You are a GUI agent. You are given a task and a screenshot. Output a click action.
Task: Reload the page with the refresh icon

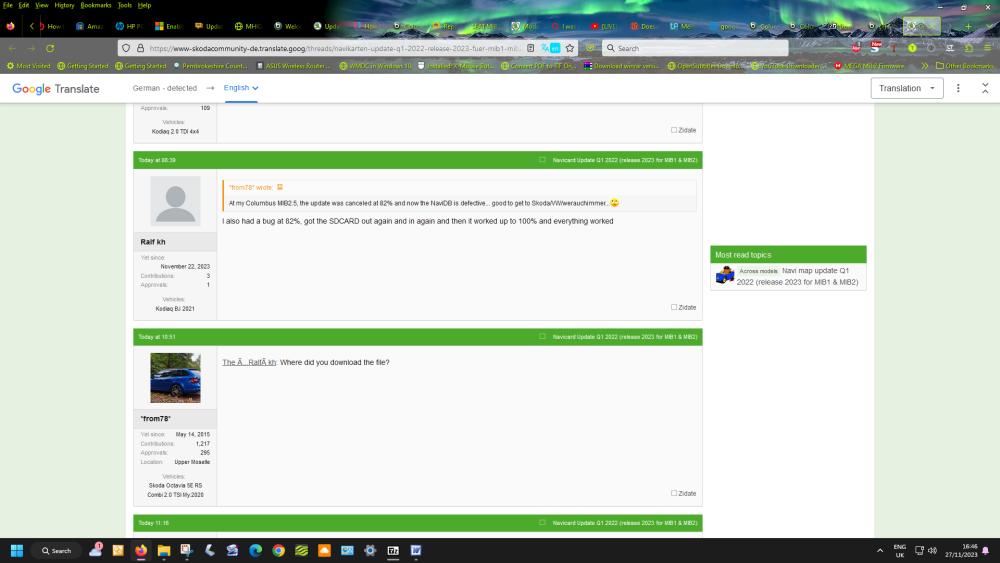point(50,48)
